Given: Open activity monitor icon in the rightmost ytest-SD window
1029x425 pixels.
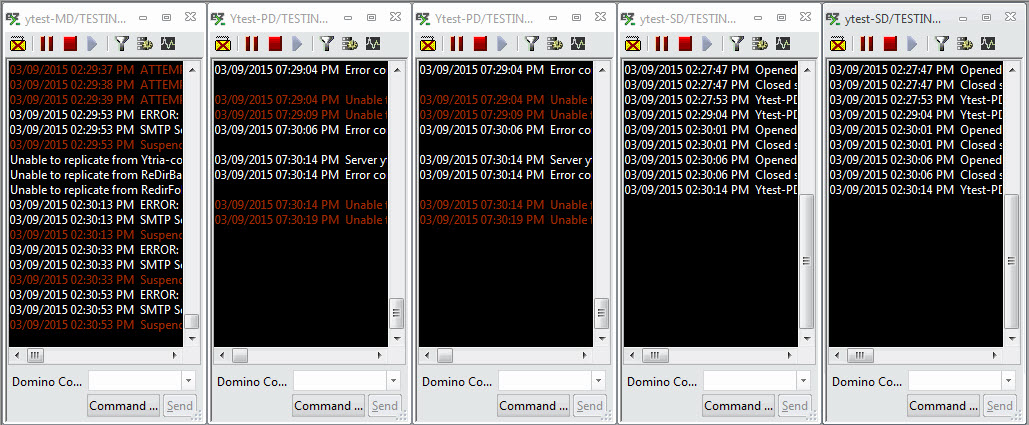Looking at the screenshot, I should (988, 43).
